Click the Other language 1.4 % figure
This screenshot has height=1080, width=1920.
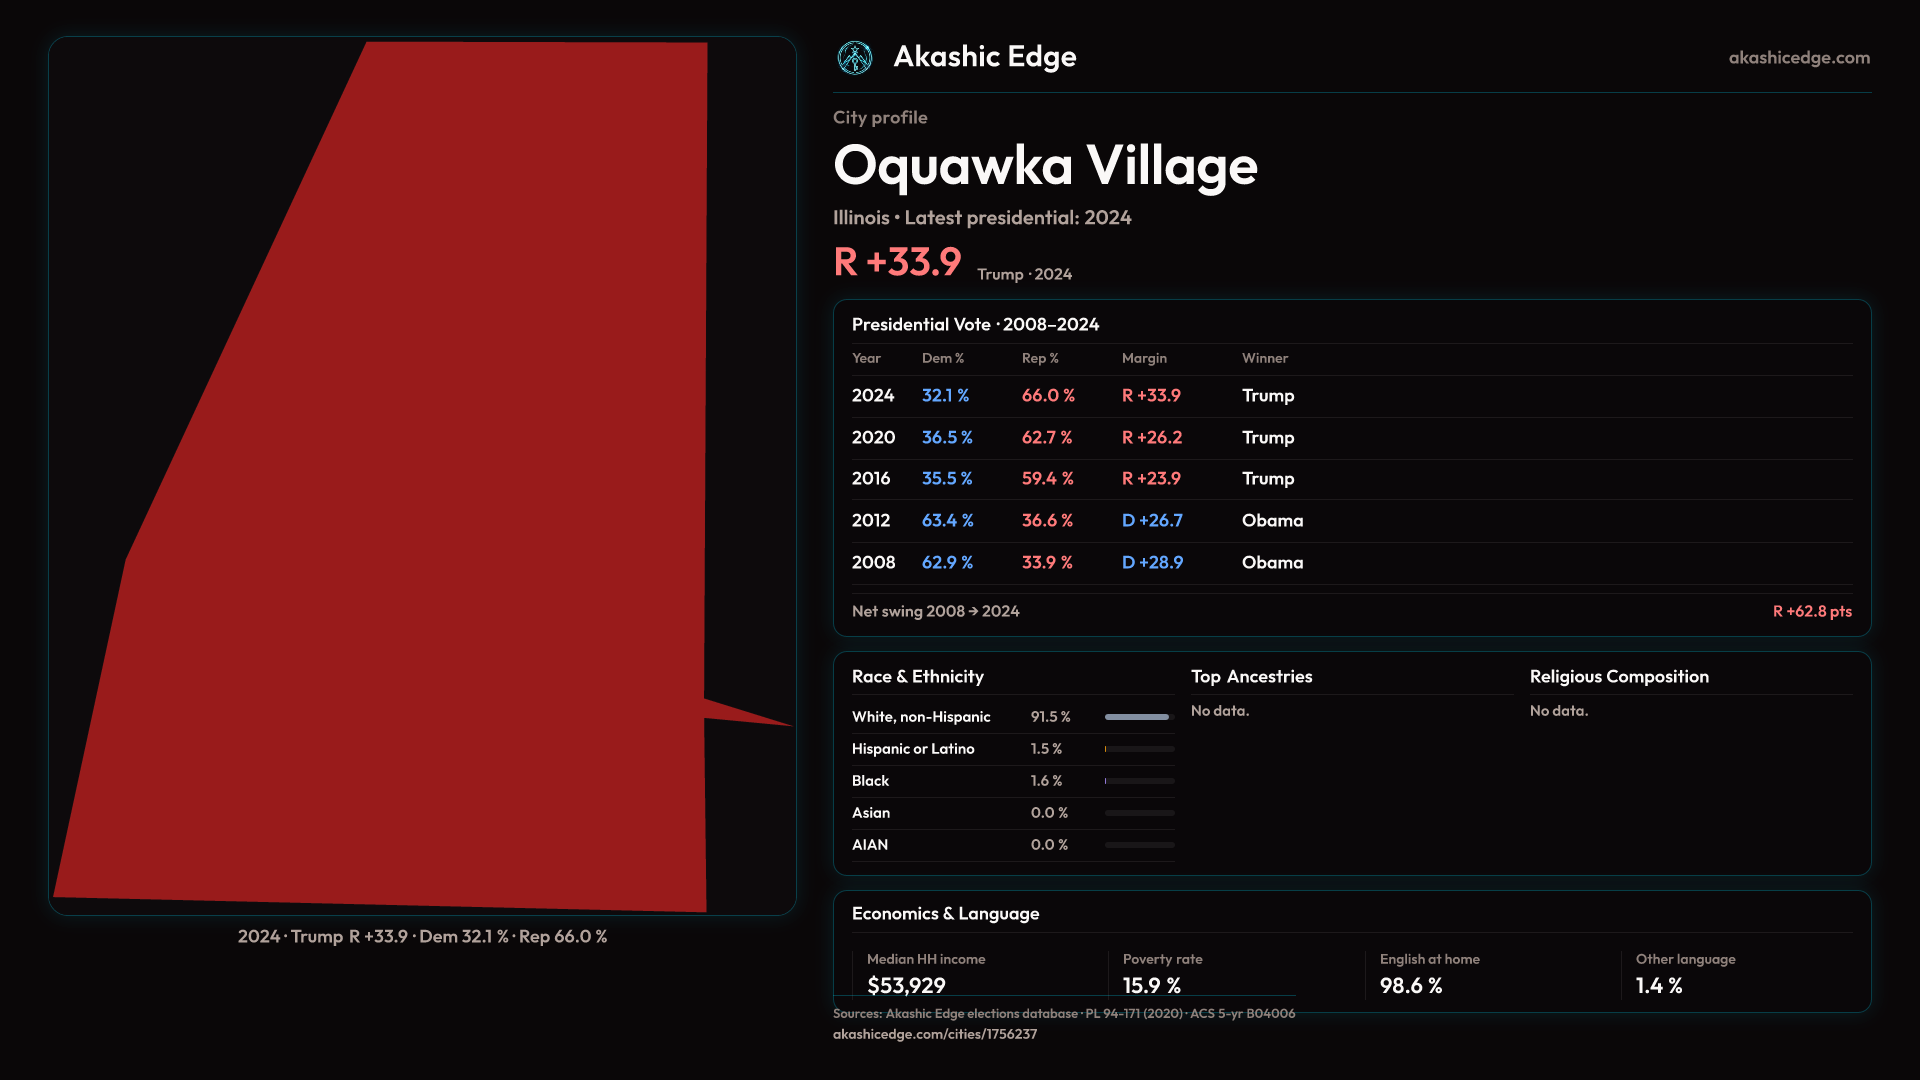click(1658, 985)
